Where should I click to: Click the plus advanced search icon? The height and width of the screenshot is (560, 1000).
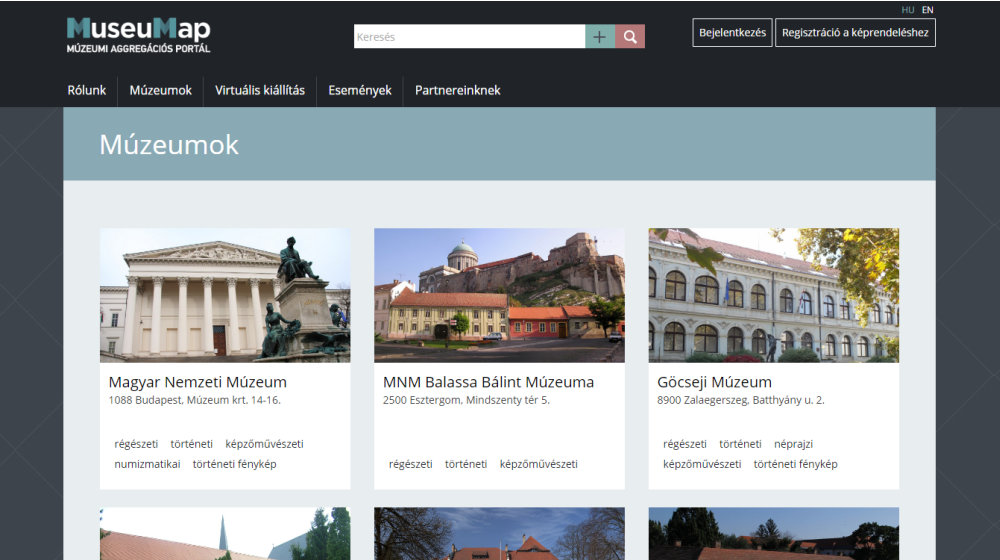coord(599,36)
